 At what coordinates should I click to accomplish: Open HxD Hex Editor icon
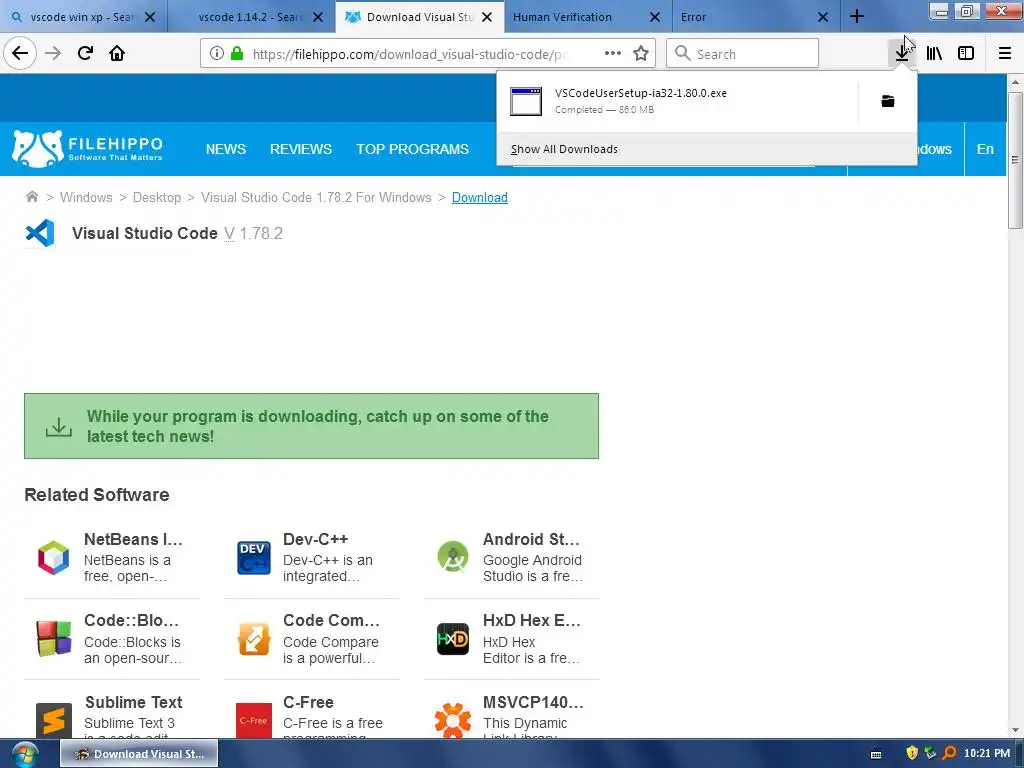[x=453, y=639]
